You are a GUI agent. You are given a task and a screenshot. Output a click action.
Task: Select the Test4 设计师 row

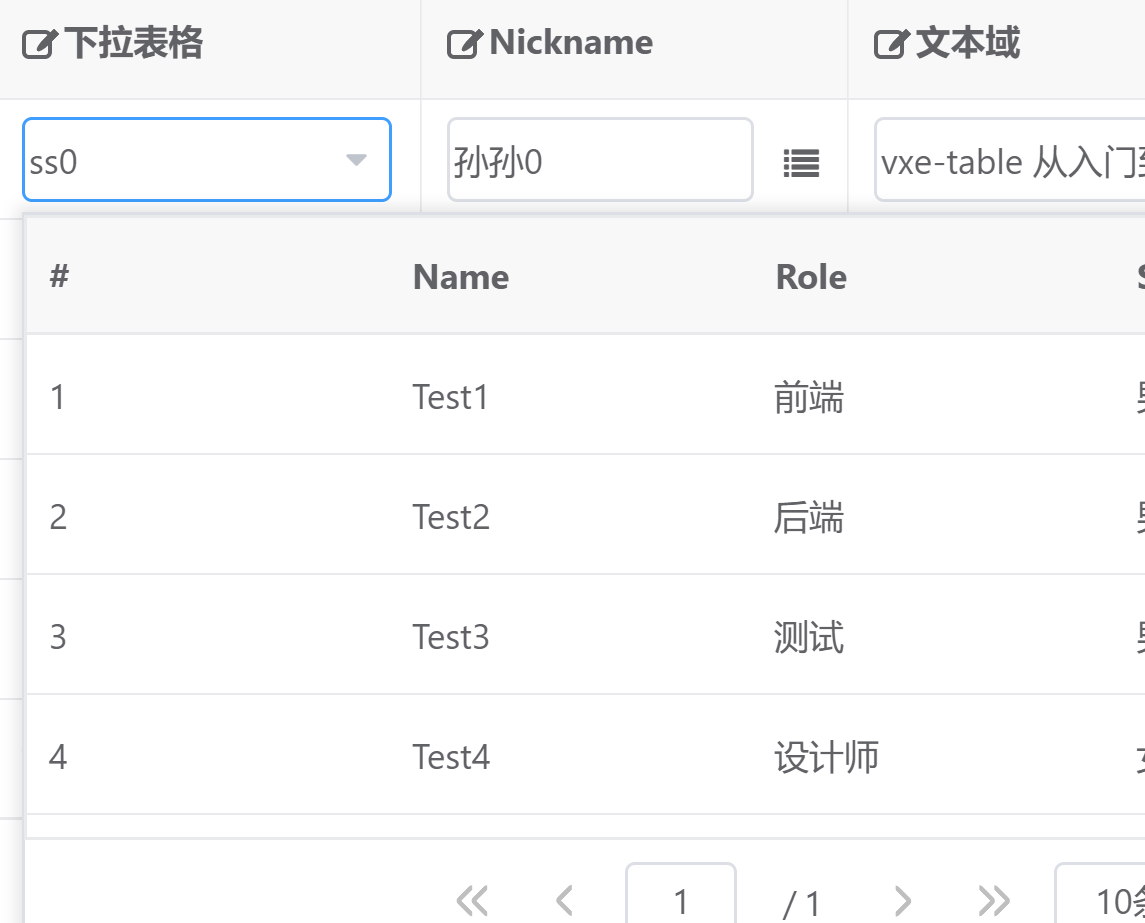tap(500, 756)
